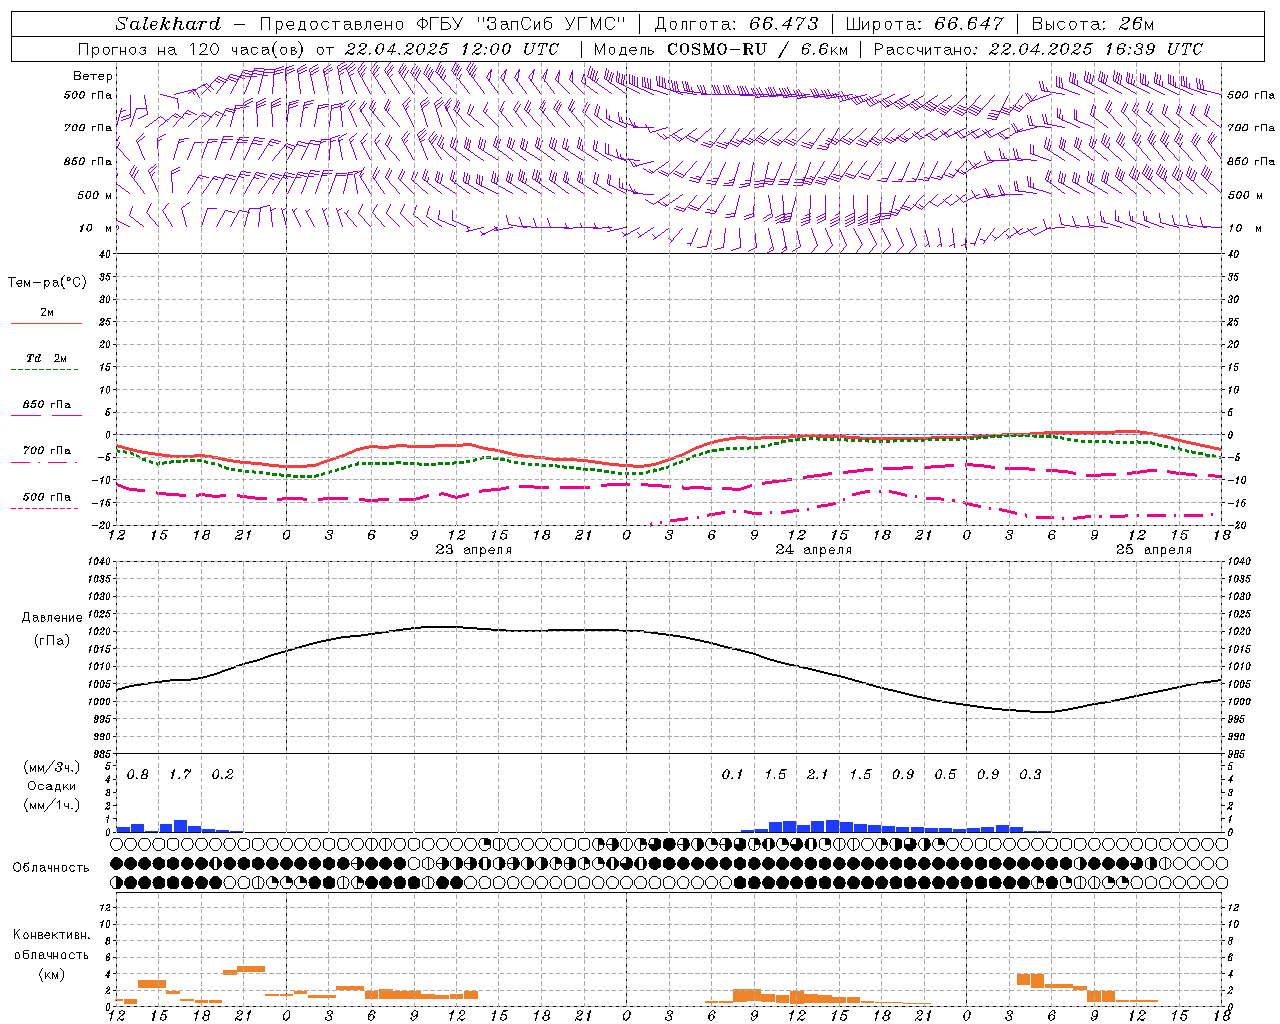This screenshot has width=1280, height=1024.
Task: Select the "Рассчитано: 22.04.2025 16:39 UTC" timestamp
Action: pyautogui.click(x=1039, y=49)
